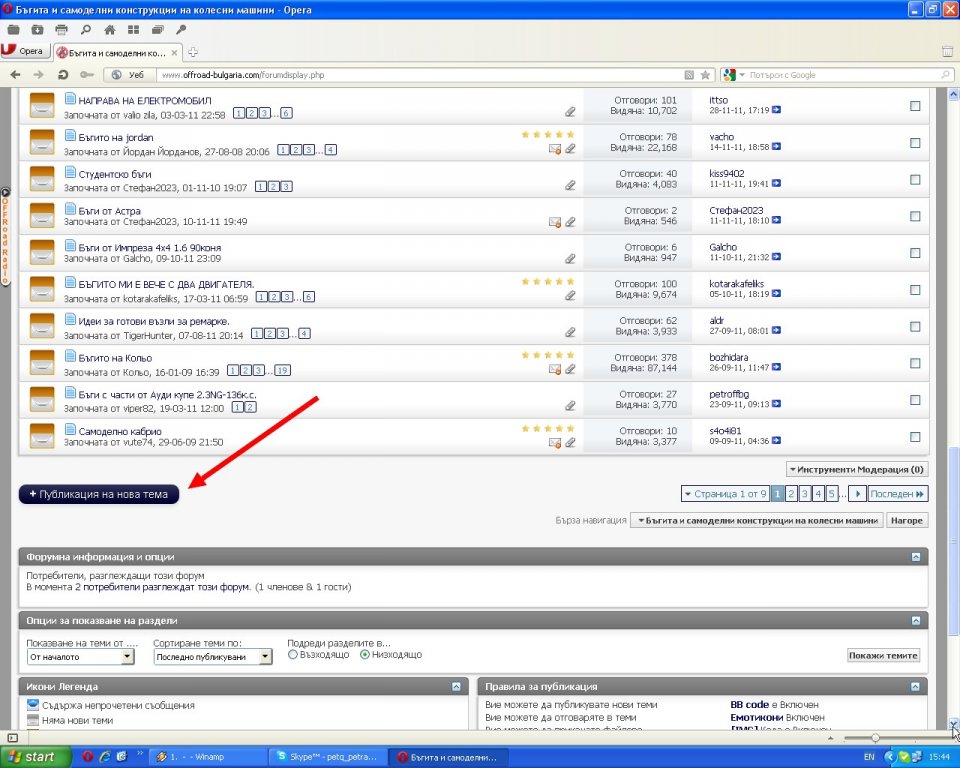The image size is (960, 768).
Task: Tick checkbox for Бъги от Астра thread
Action: point(915,216)
